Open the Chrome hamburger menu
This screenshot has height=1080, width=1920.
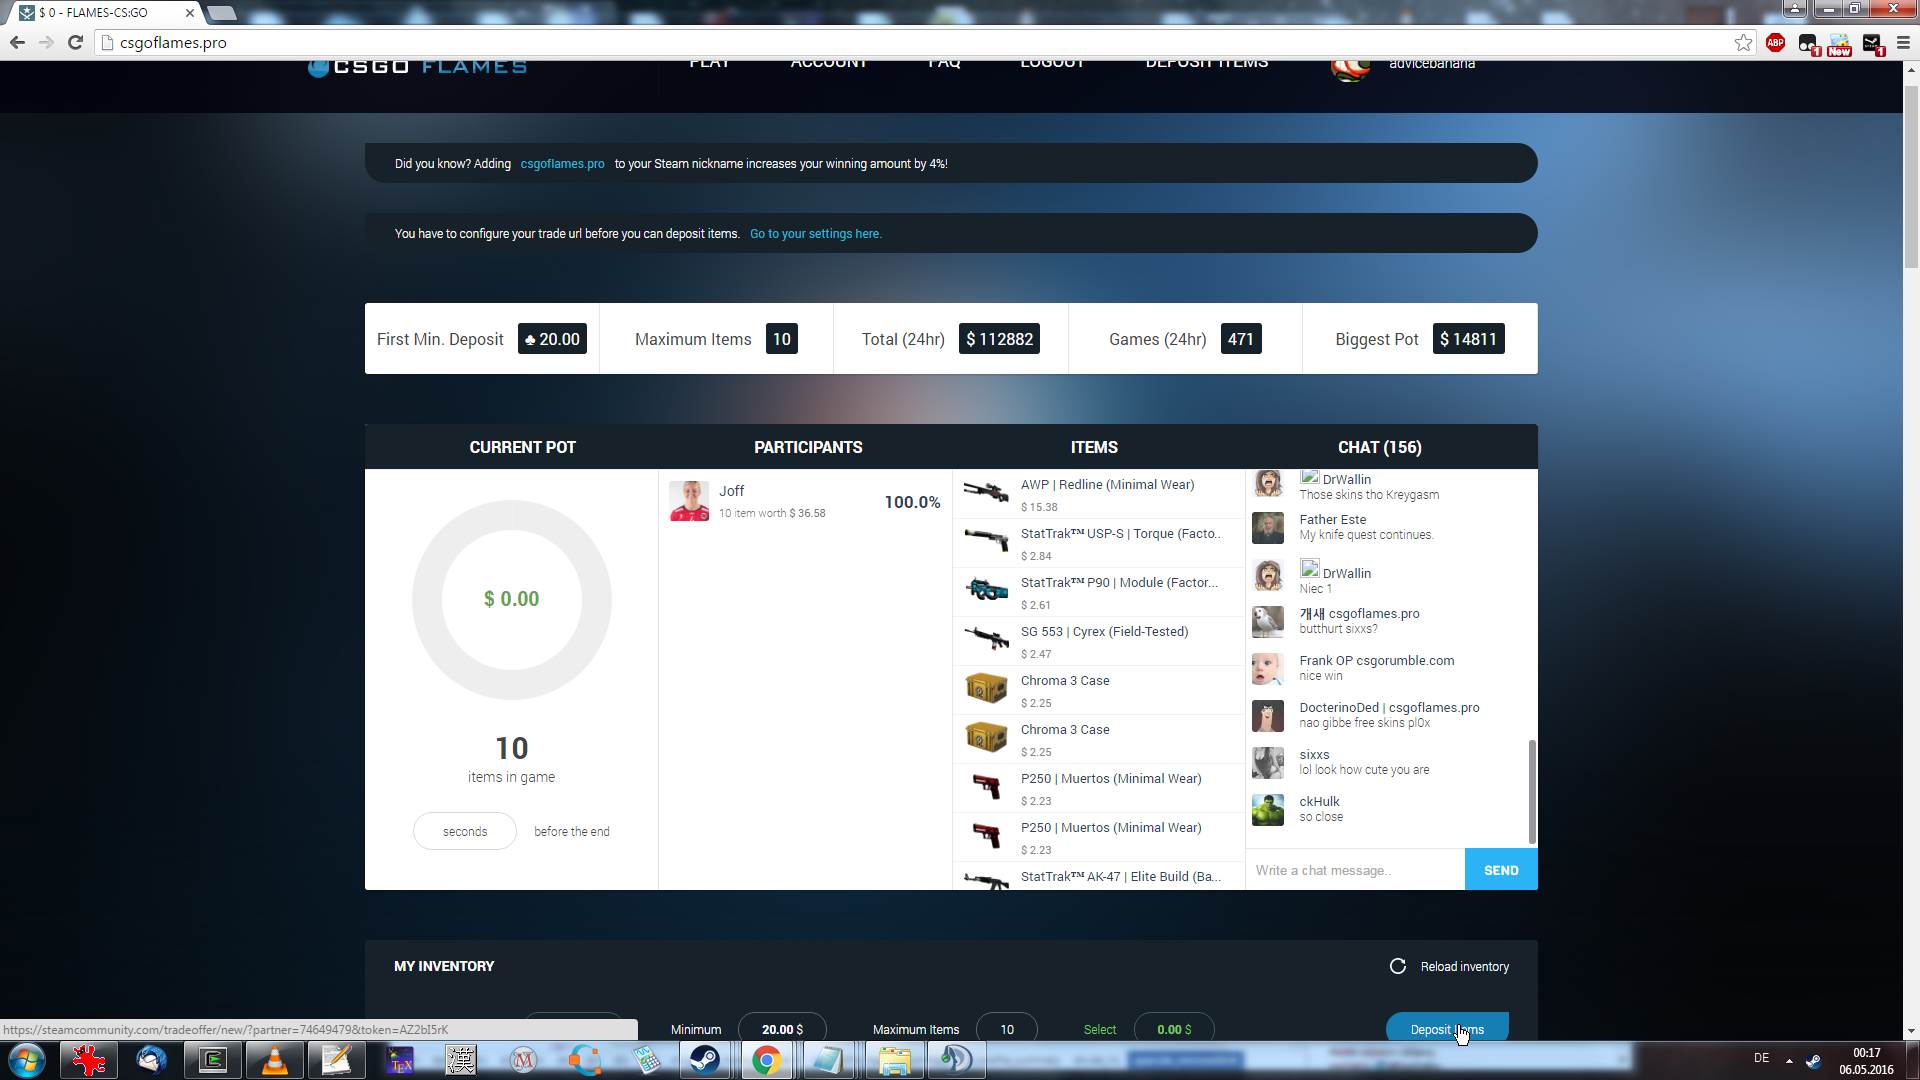tap(1903, 42)
